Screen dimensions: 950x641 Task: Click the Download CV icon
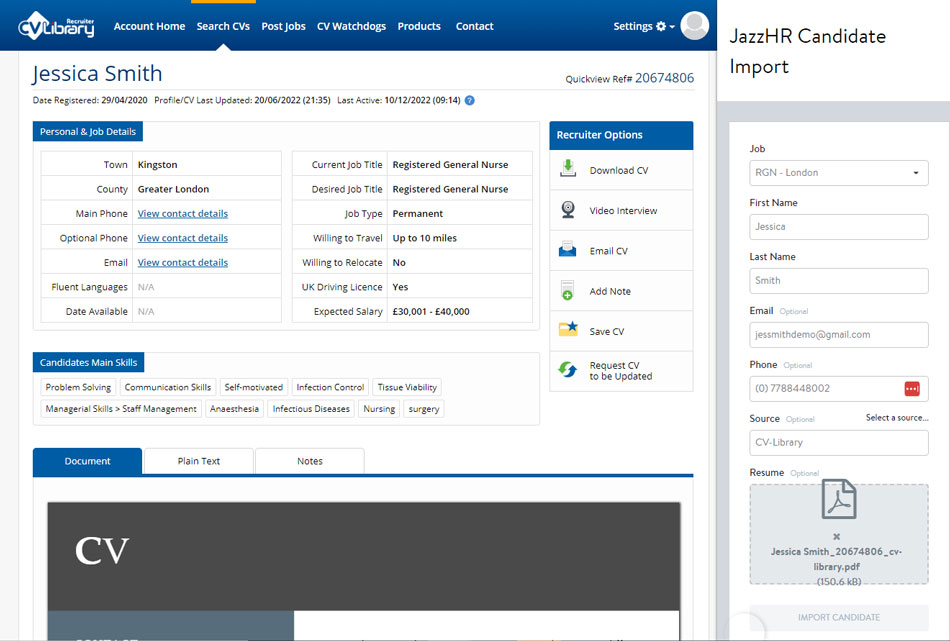[x=568, y=169]
